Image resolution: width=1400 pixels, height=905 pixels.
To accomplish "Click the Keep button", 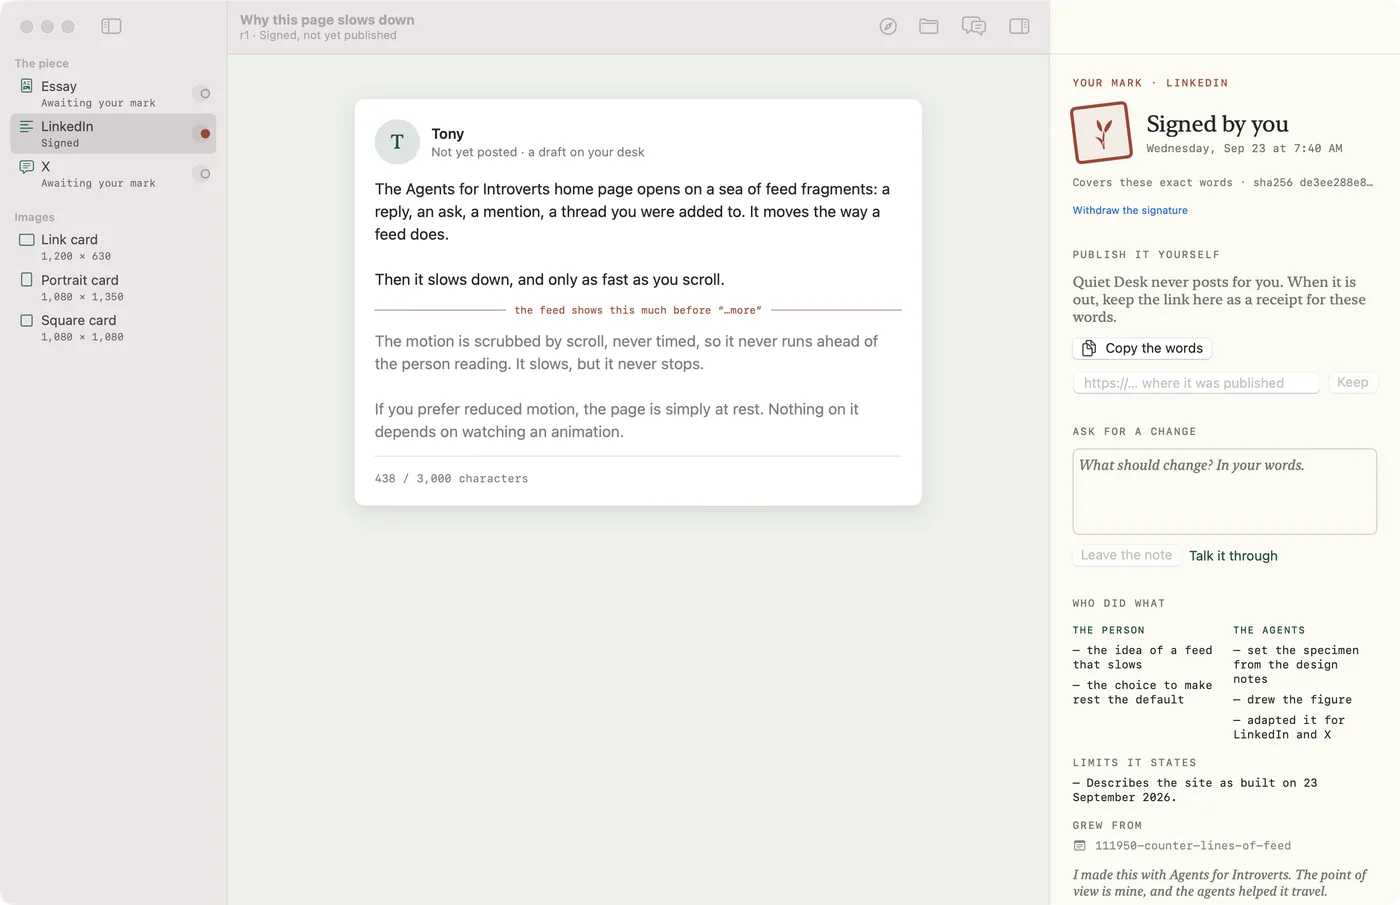I will (1353, 383).
